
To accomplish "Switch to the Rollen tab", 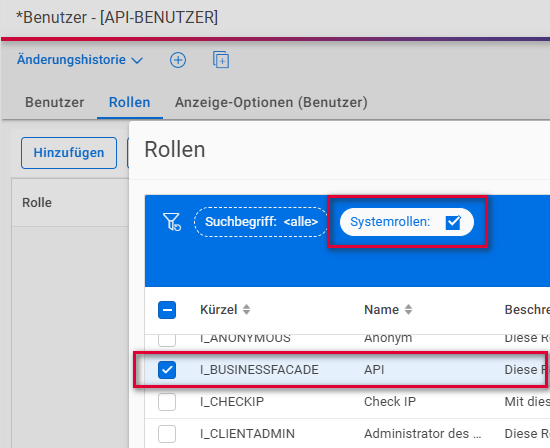I will pyautogui.click(x=129, y=102).
